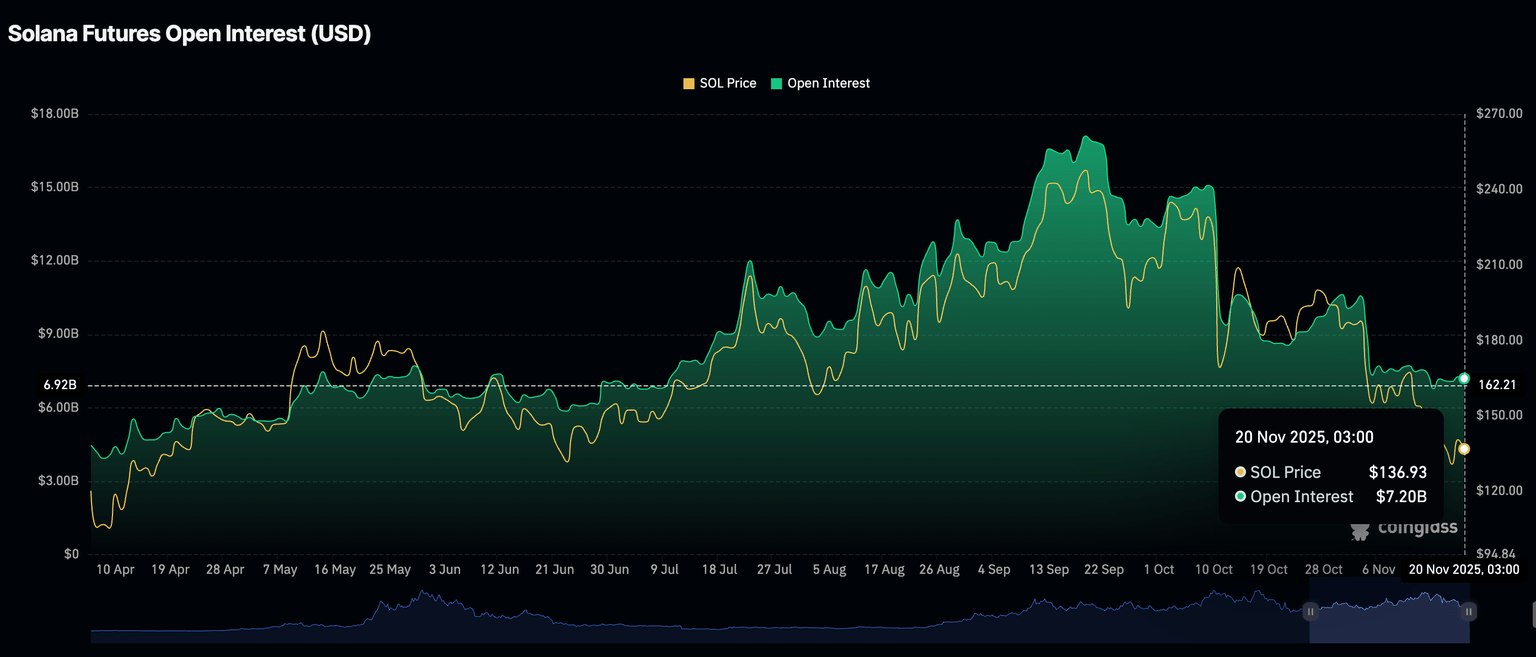The height and width of the screenshot is (657, 1536).
Task: Click the coinglass watermark logo
Action: coord(1403,528)
